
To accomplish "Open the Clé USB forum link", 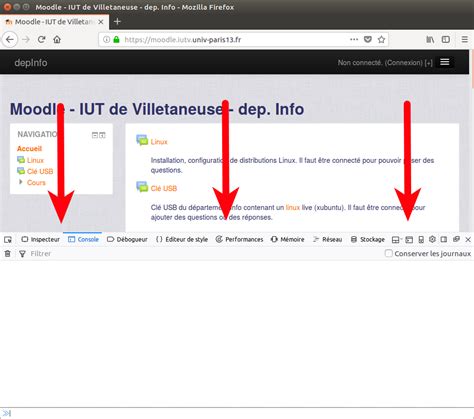I will coord(163,188).
